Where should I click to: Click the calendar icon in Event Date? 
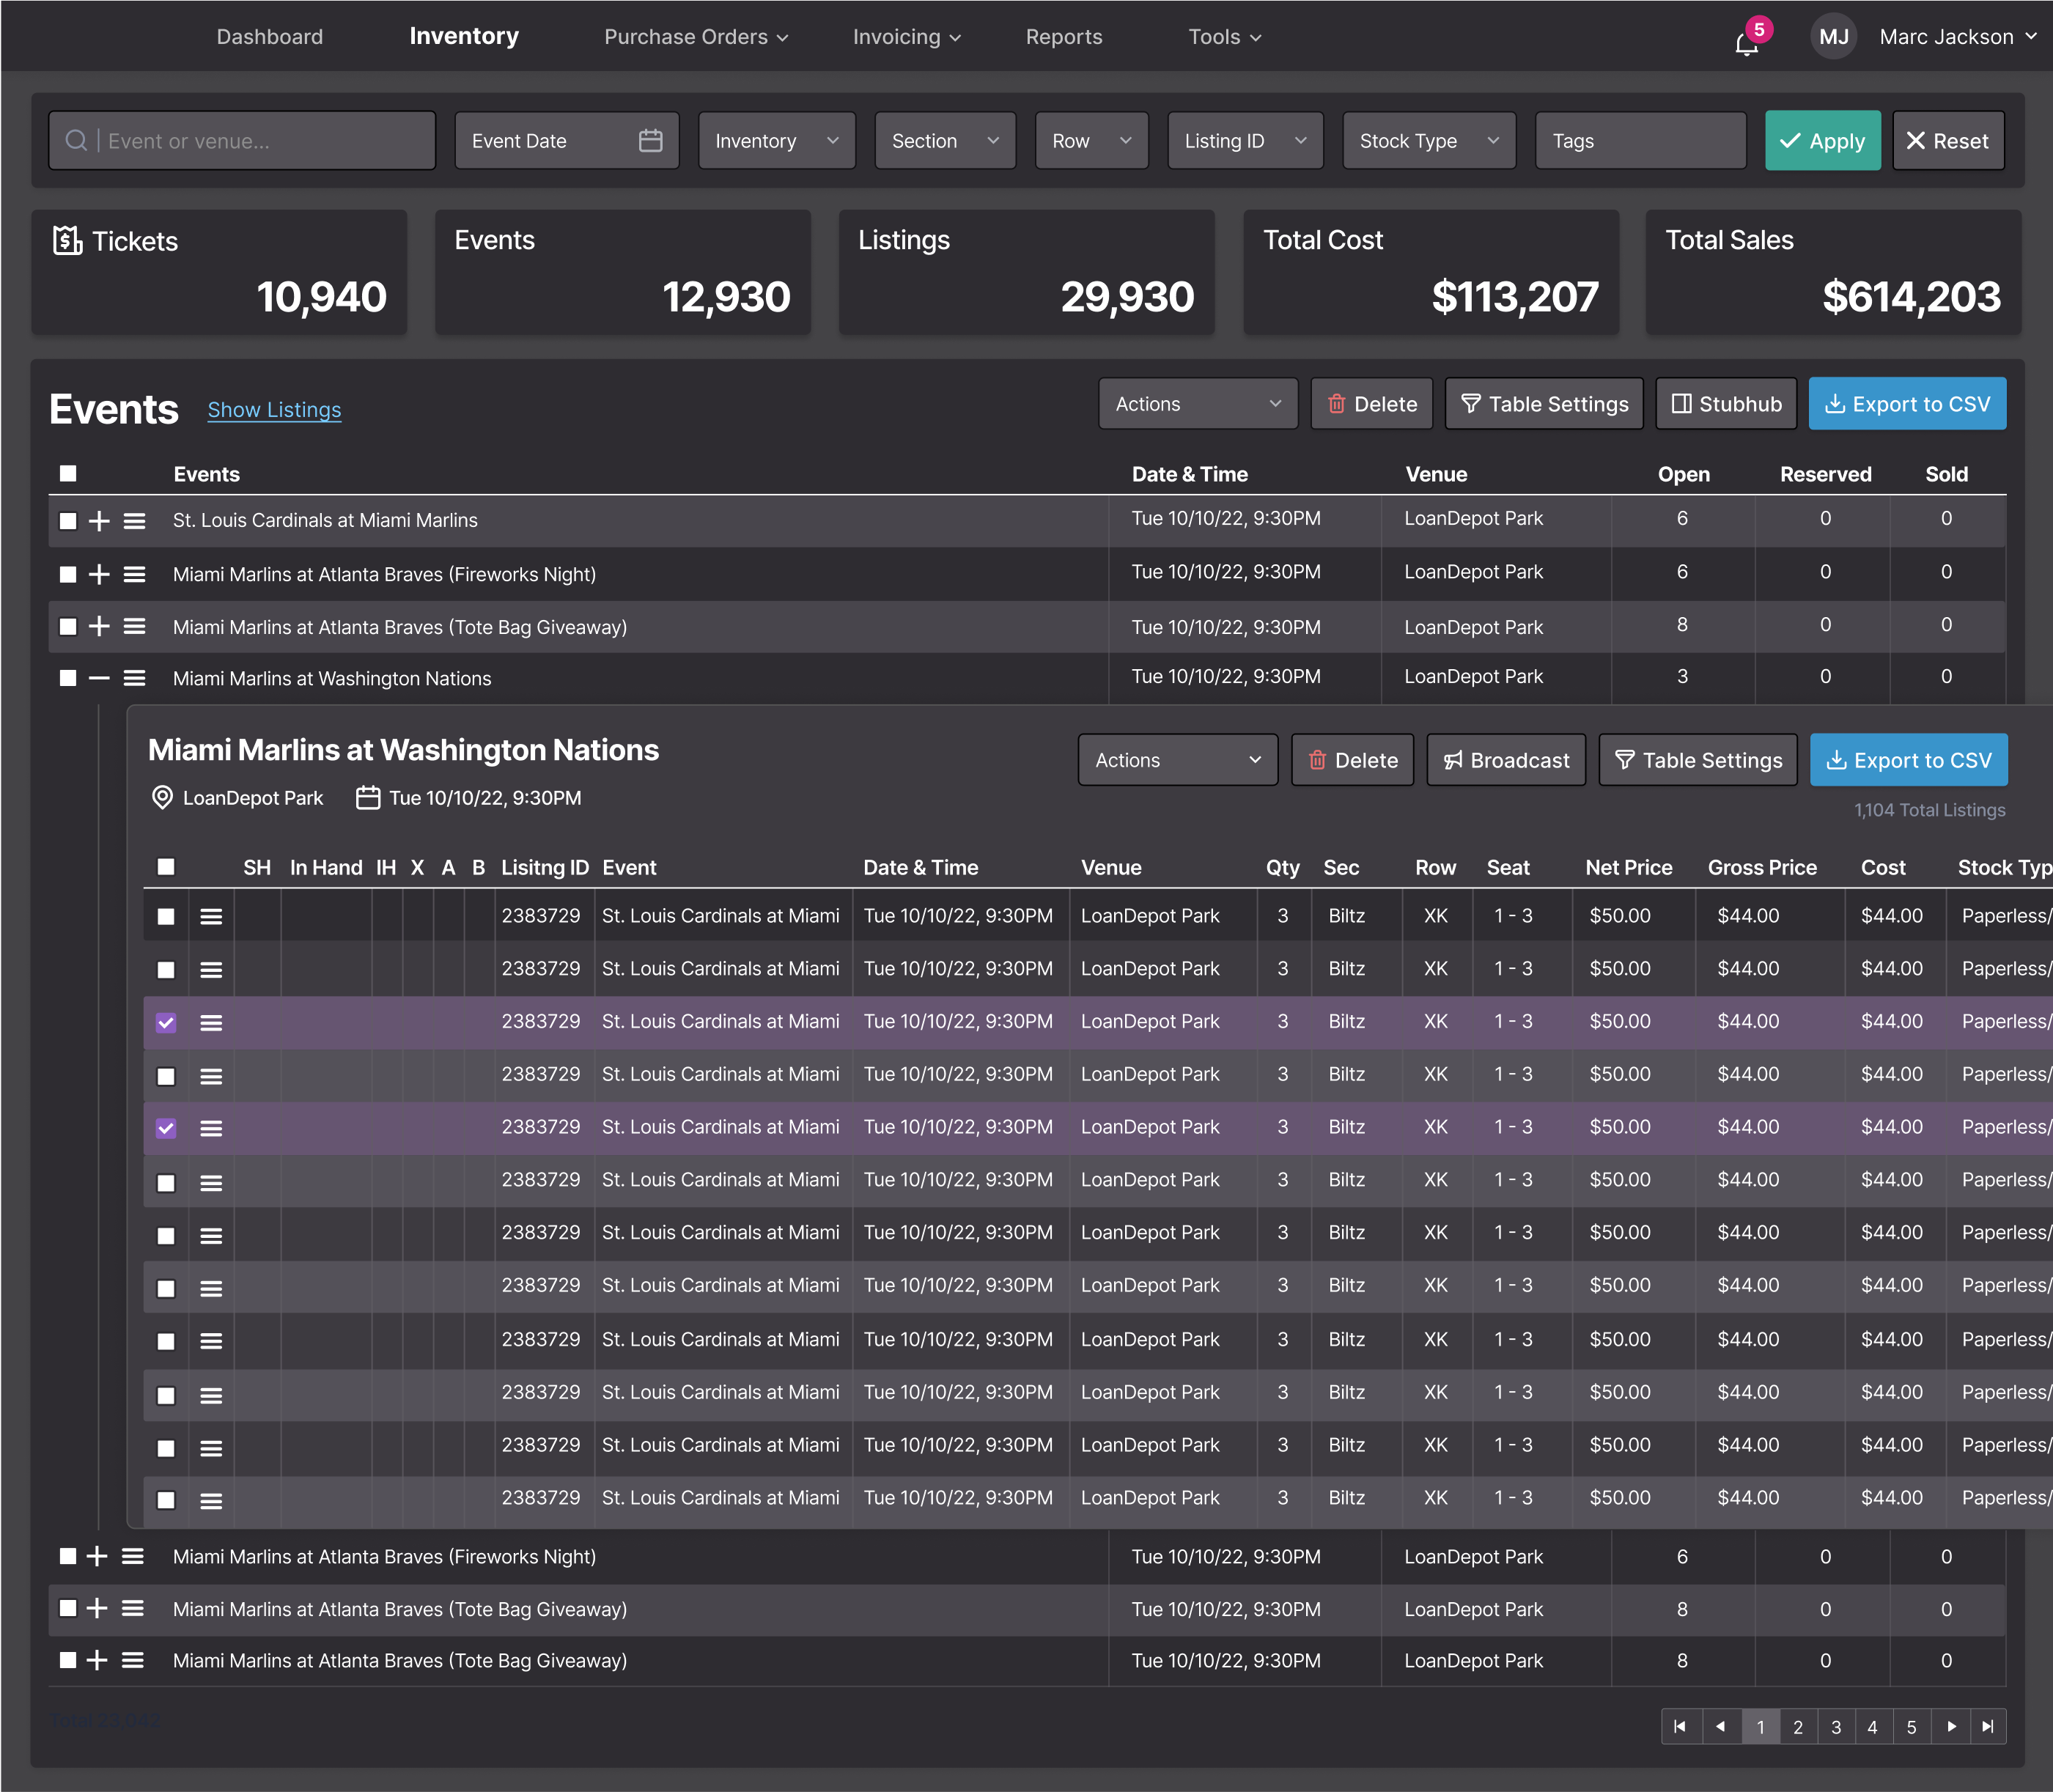[650, 141]
